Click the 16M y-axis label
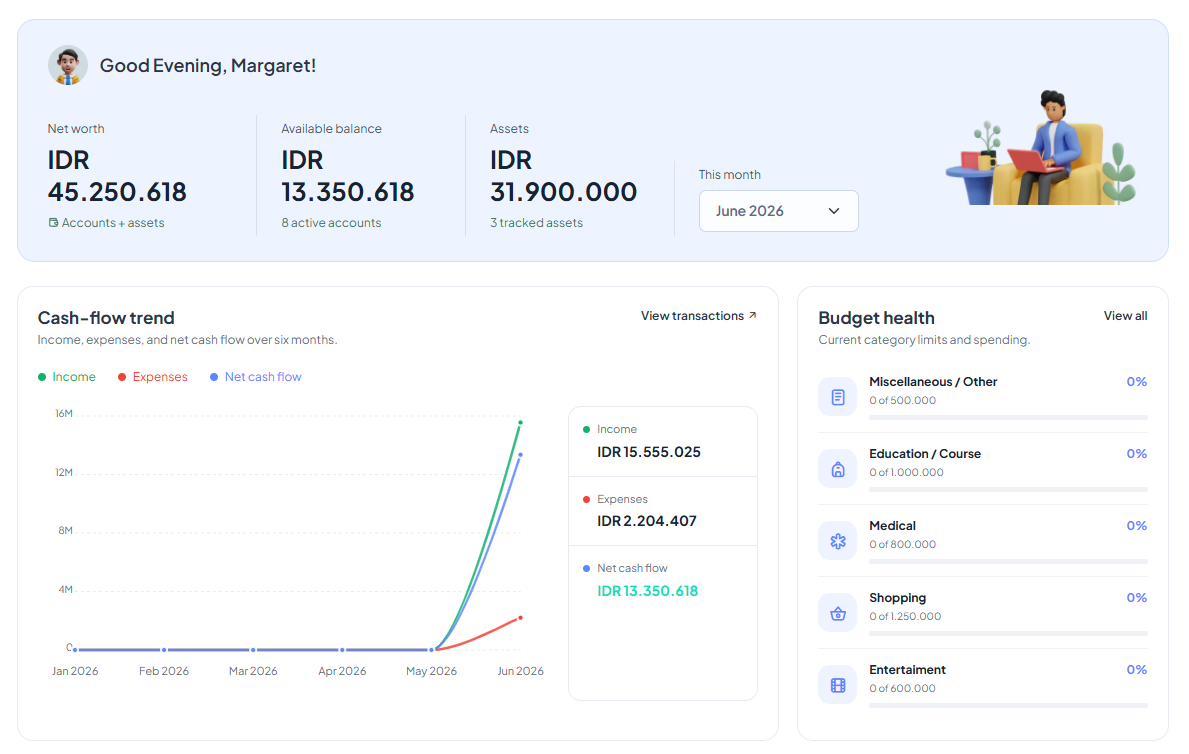This screenshot has height=754, width=1189. 64,414
